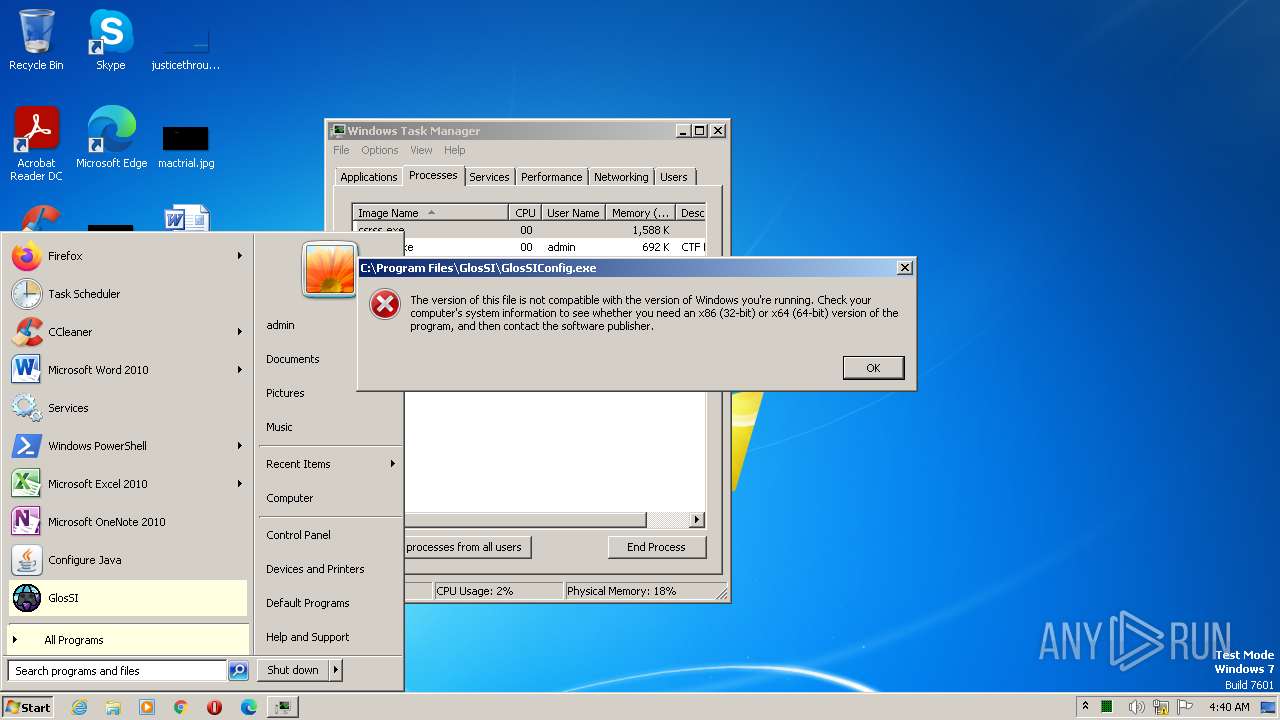The image size is (1280, 720).
Task: Open Windows Media Player from taskbar
Action: click(147, 707)
